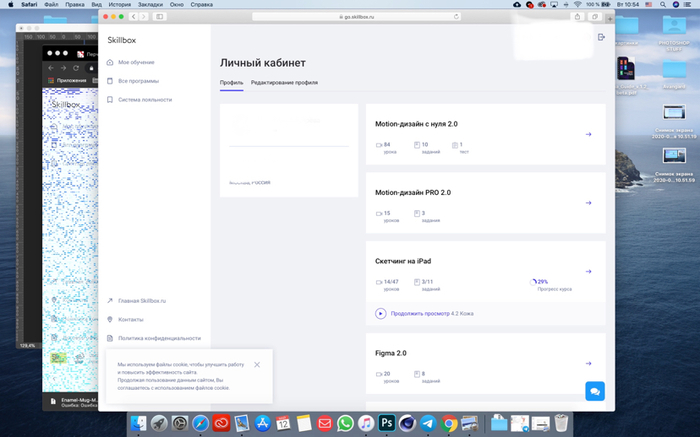Open Finder from the Dock

[x=138, y=423]
